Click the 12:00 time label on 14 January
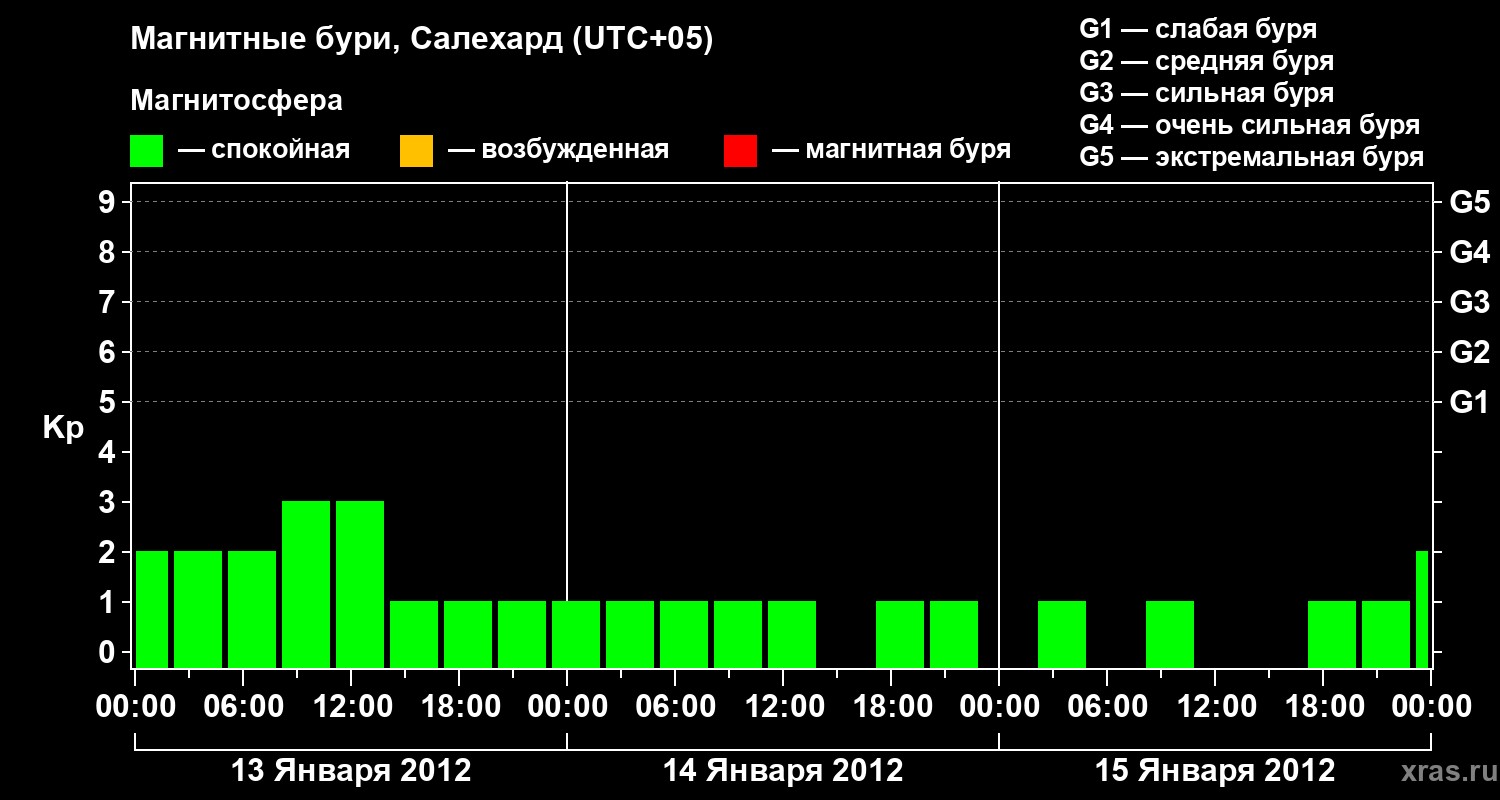The height and width of the screenshot is (800, 1500). (x=783, y=706)
